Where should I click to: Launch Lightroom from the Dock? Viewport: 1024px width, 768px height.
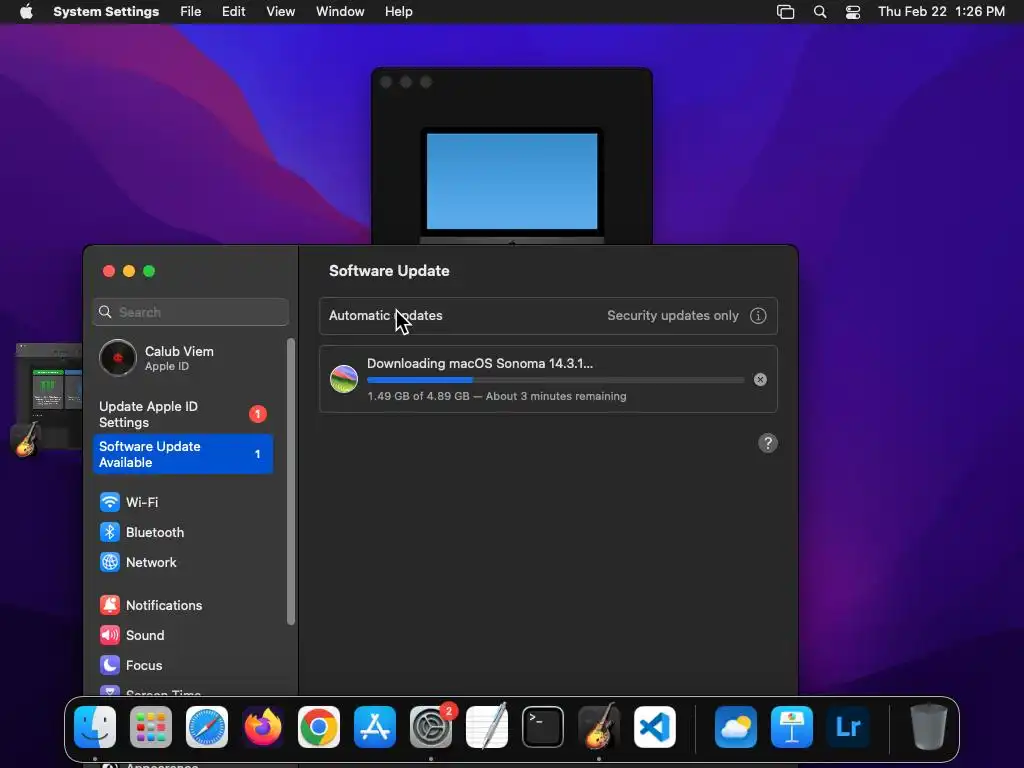(x=848, y=727)
